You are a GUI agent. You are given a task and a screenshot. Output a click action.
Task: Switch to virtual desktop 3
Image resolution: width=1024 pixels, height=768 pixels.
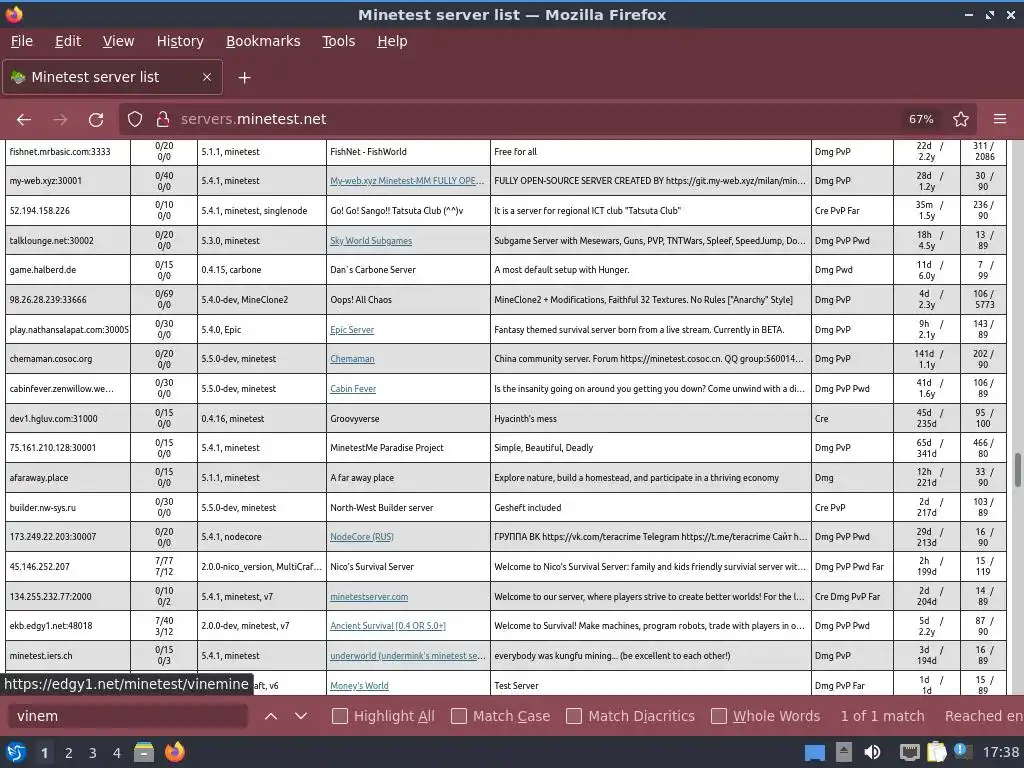(93, 753)
